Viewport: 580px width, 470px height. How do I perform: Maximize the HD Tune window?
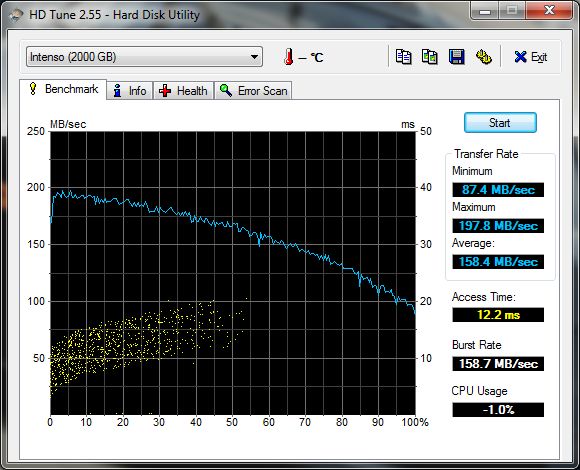[x=512, y=11]
